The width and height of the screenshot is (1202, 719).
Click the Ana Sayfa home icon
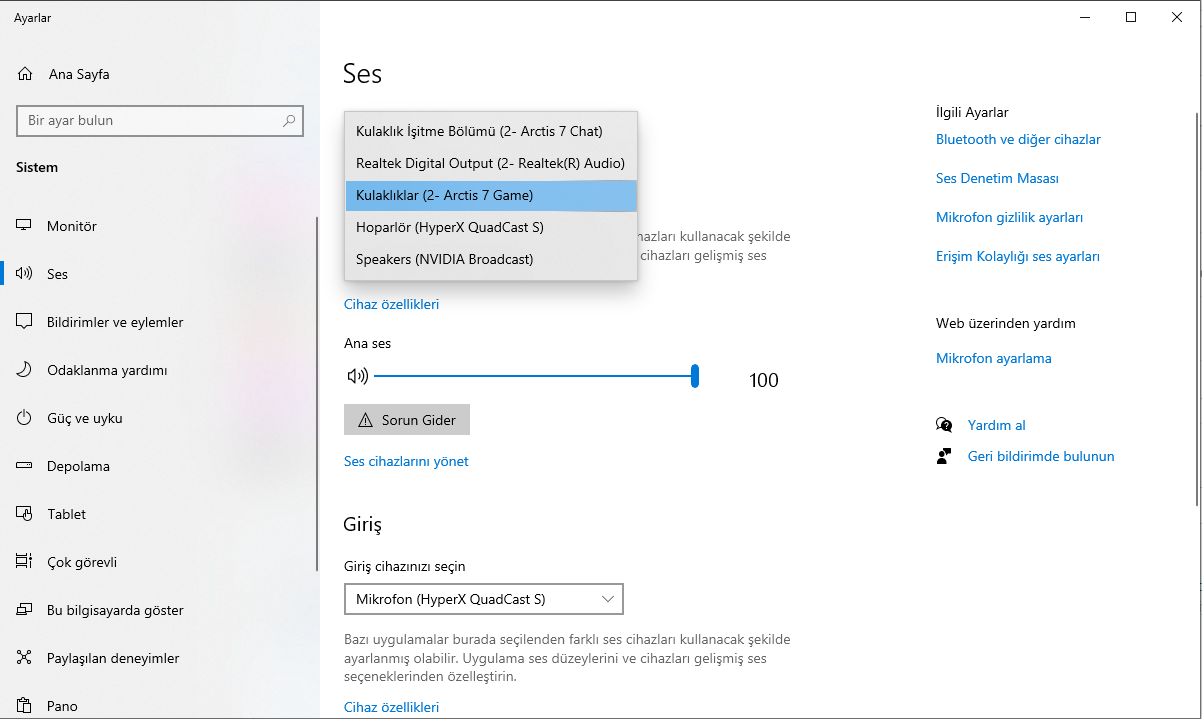coord(25,74)
